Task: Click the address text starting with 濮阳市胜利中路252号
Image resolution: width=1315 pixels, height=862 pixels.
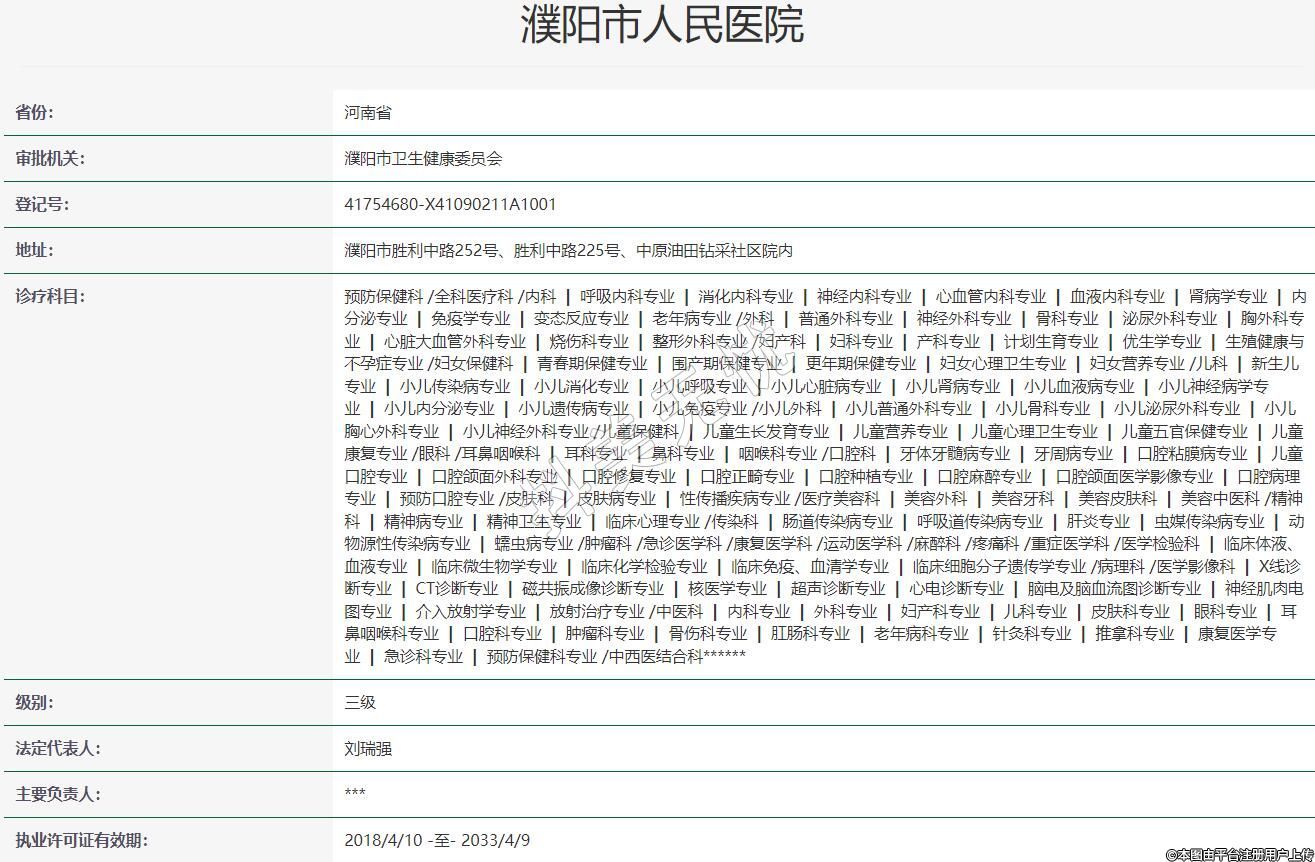Action: 568,250
